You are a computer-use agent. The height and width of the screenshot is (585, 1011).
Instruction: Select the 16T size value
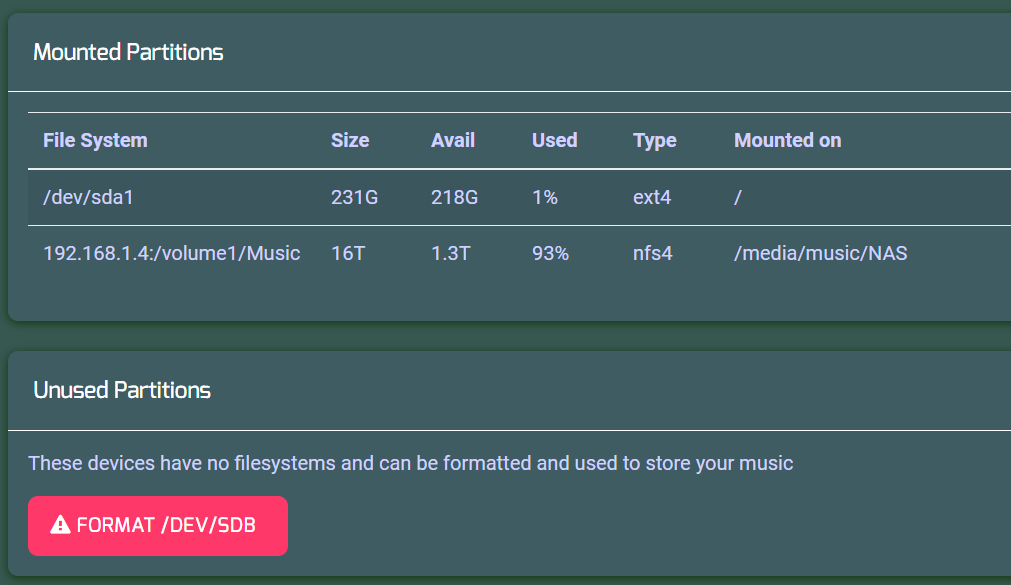348,253
